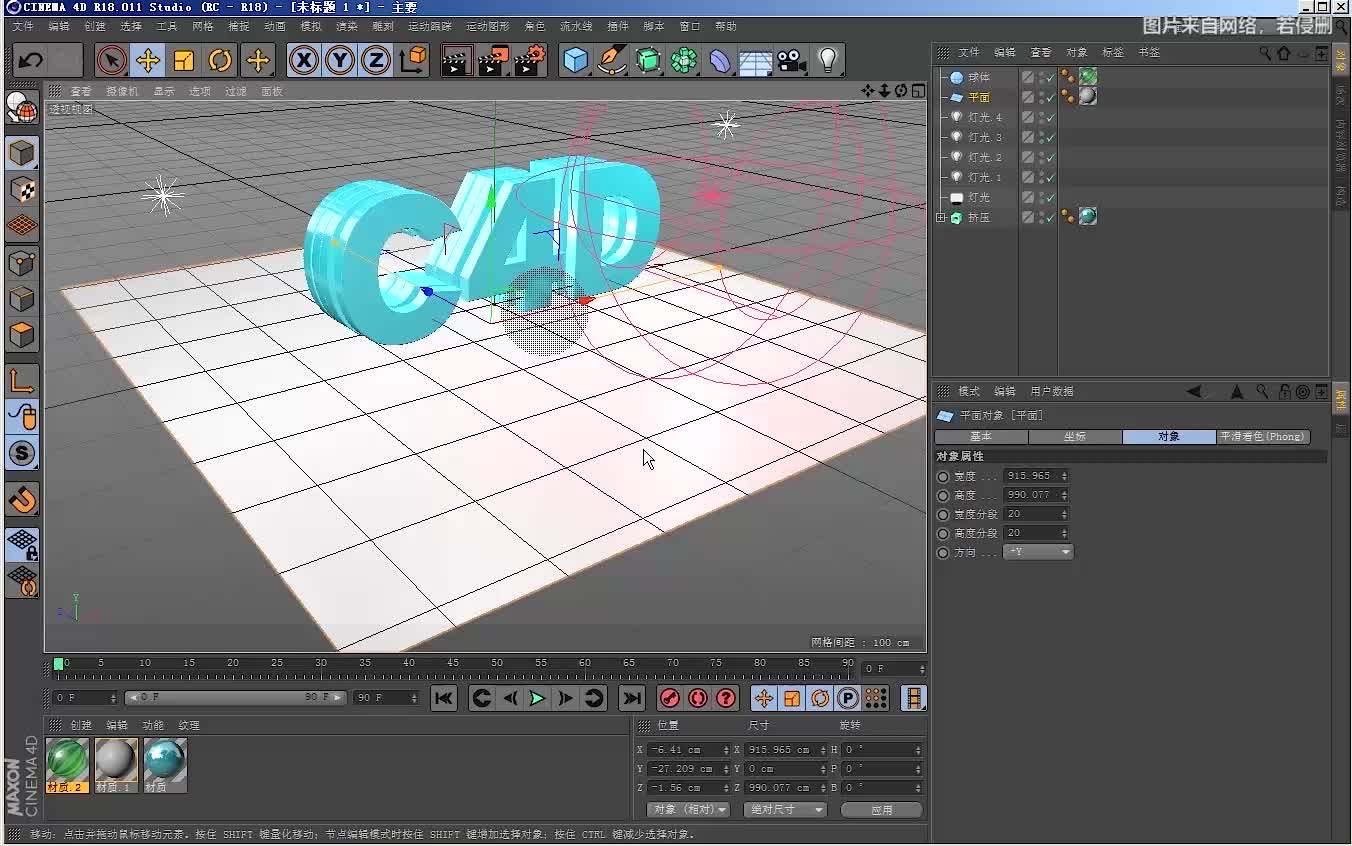
Task: Switch to Texture mode in sidebar
Action: click(22, 190)
